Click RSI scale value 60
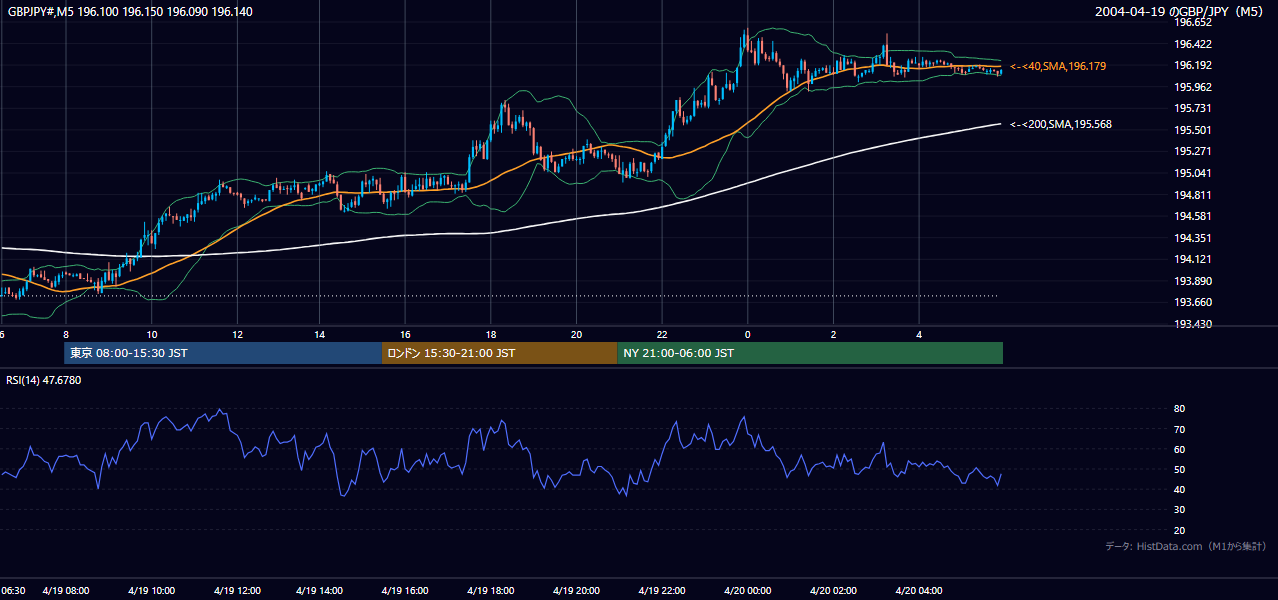Viewport: 1278px width, 600px height. click(1179, 449)
